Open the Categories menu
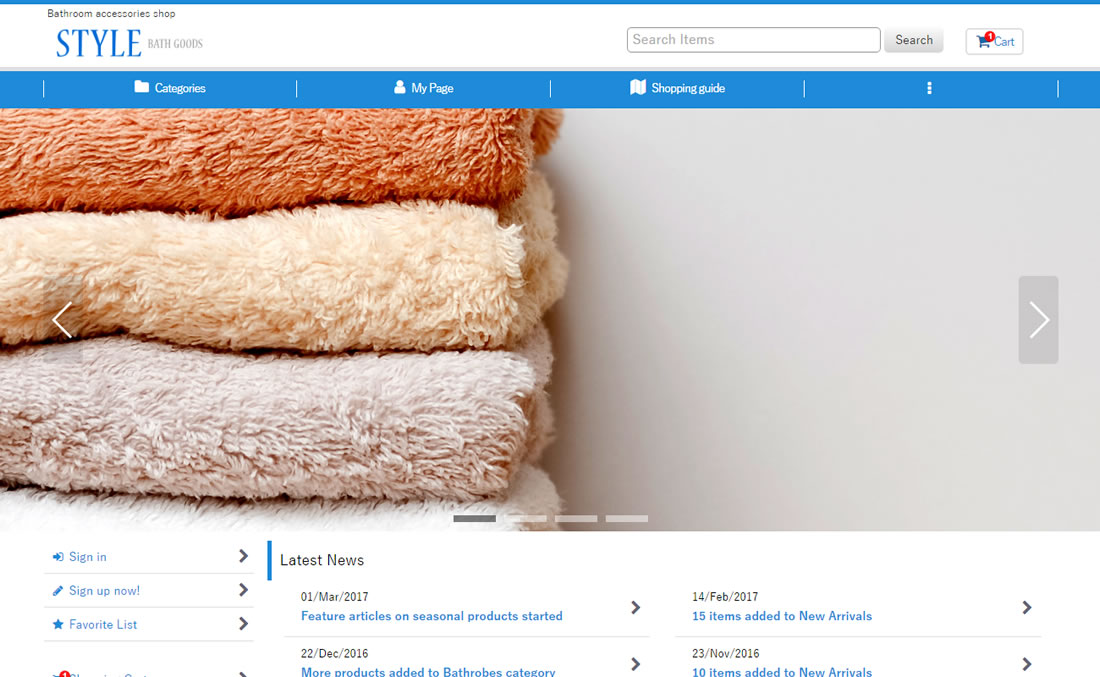 pos(170,88)
